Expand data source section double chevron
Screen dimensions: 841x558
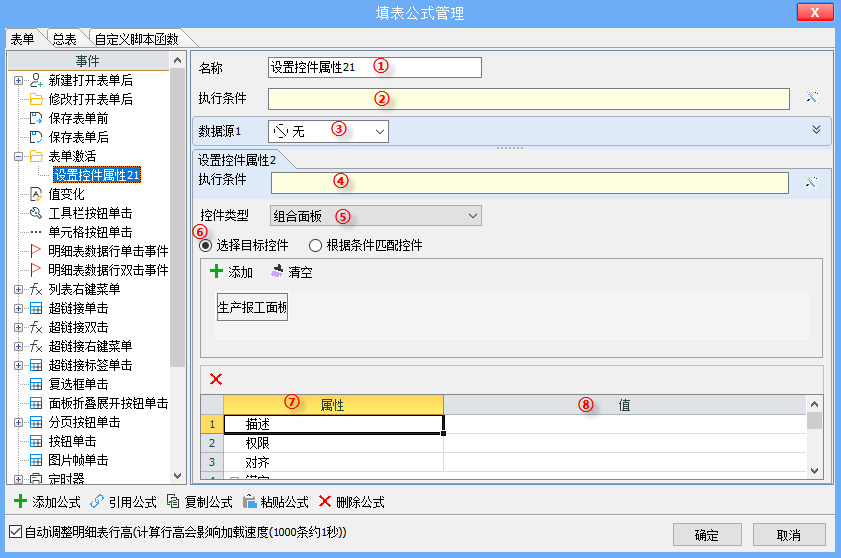pos(816,130)
